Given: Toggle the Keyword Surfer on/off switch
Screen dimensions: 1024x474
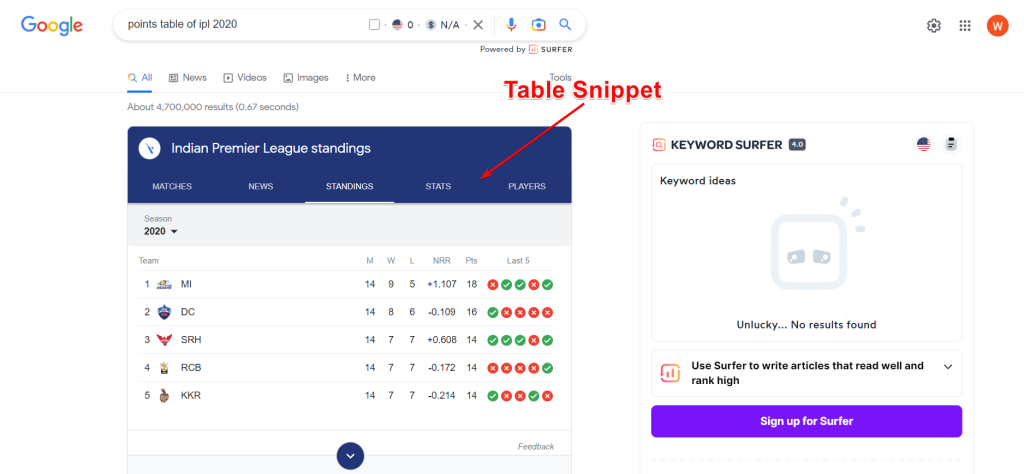Looking at the screenshot, I should 950,145.
